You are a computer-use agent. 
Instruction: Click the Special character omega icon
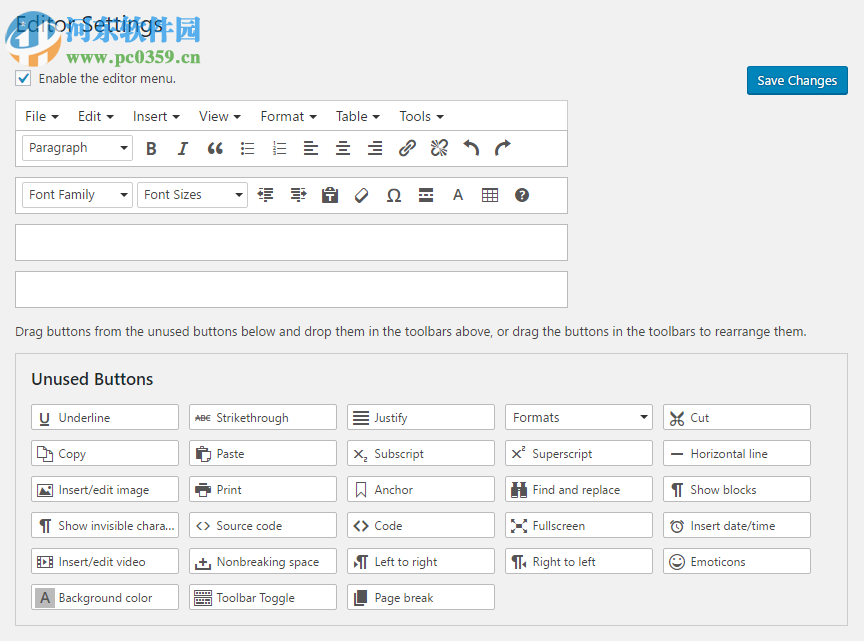pos(393,195)
